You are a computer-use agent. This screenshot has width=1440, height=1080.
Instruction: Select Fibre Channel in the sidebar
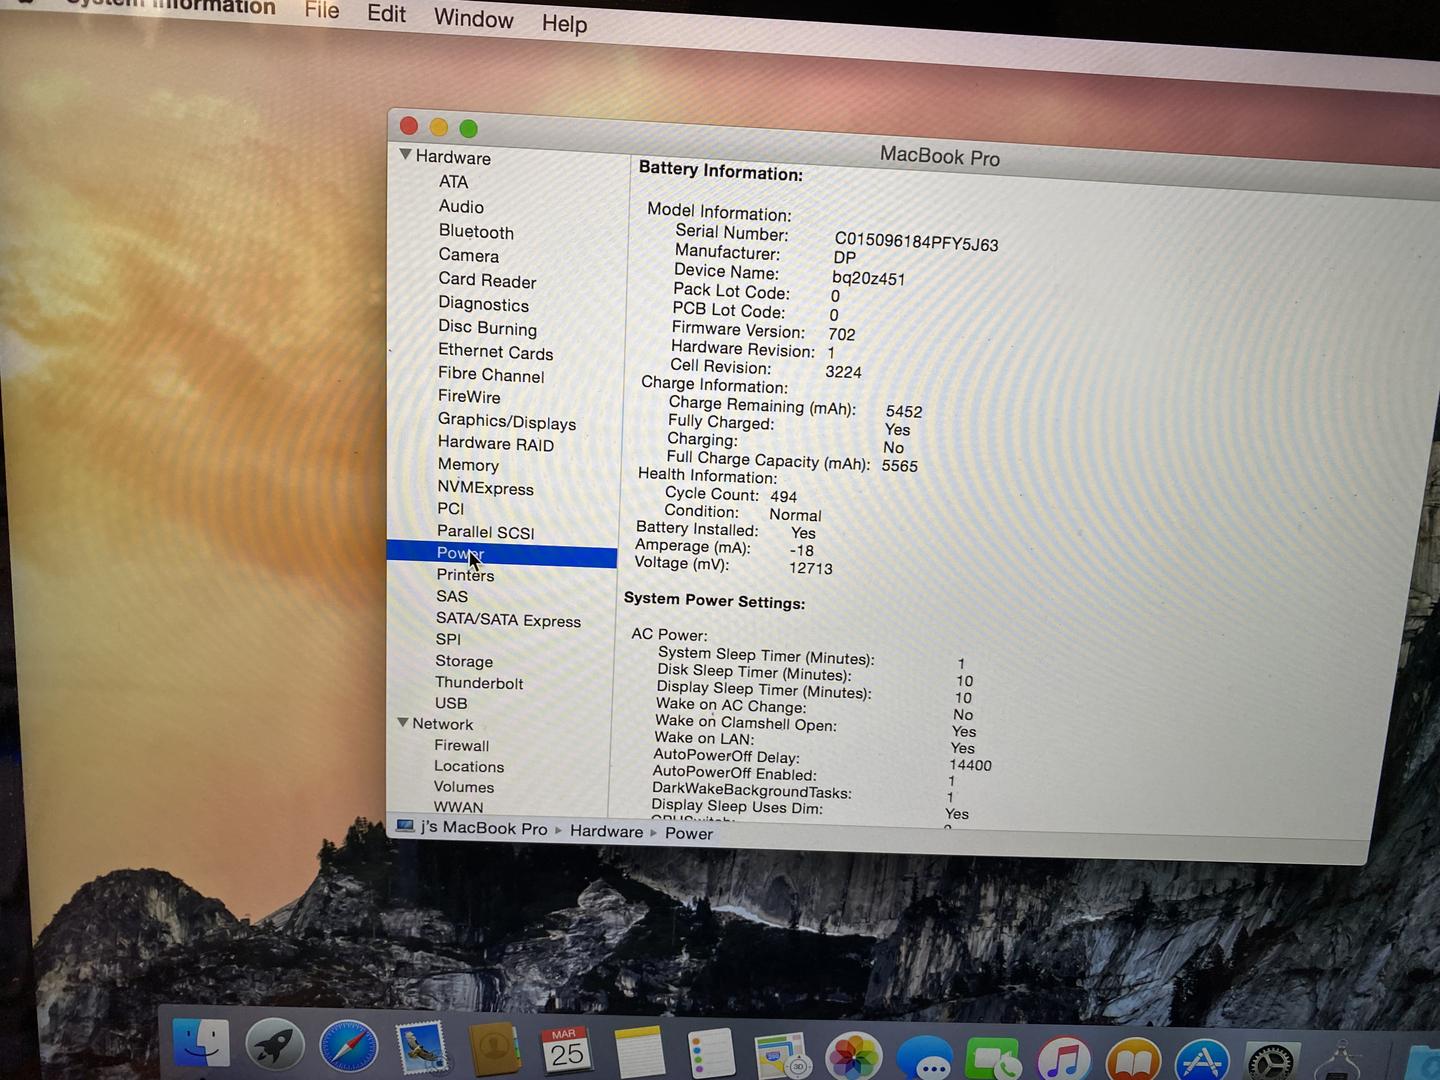click(x=491, y=374)
